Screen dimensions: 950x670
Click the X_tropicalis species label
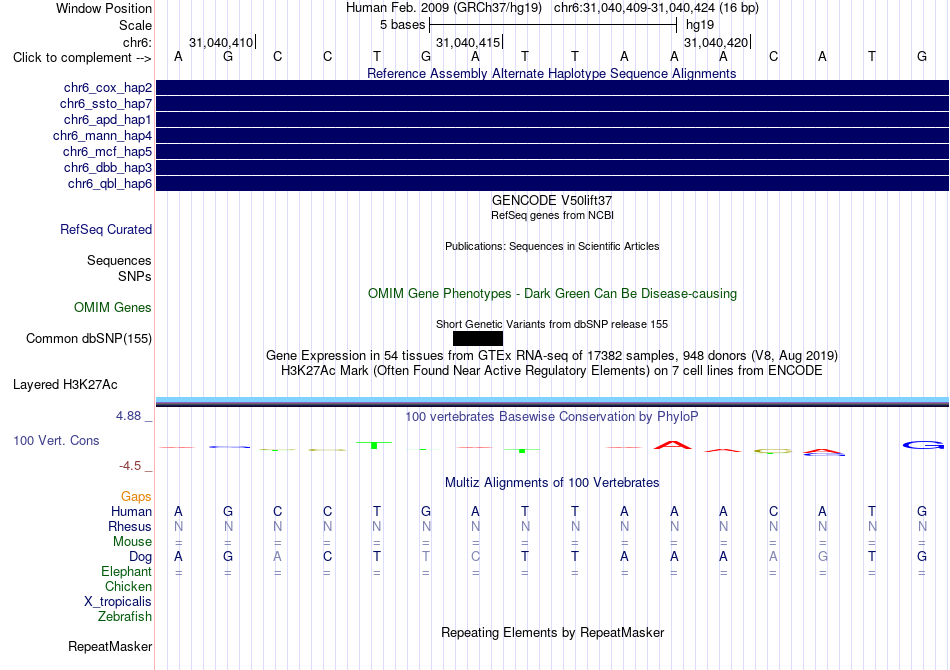(118, 602)
